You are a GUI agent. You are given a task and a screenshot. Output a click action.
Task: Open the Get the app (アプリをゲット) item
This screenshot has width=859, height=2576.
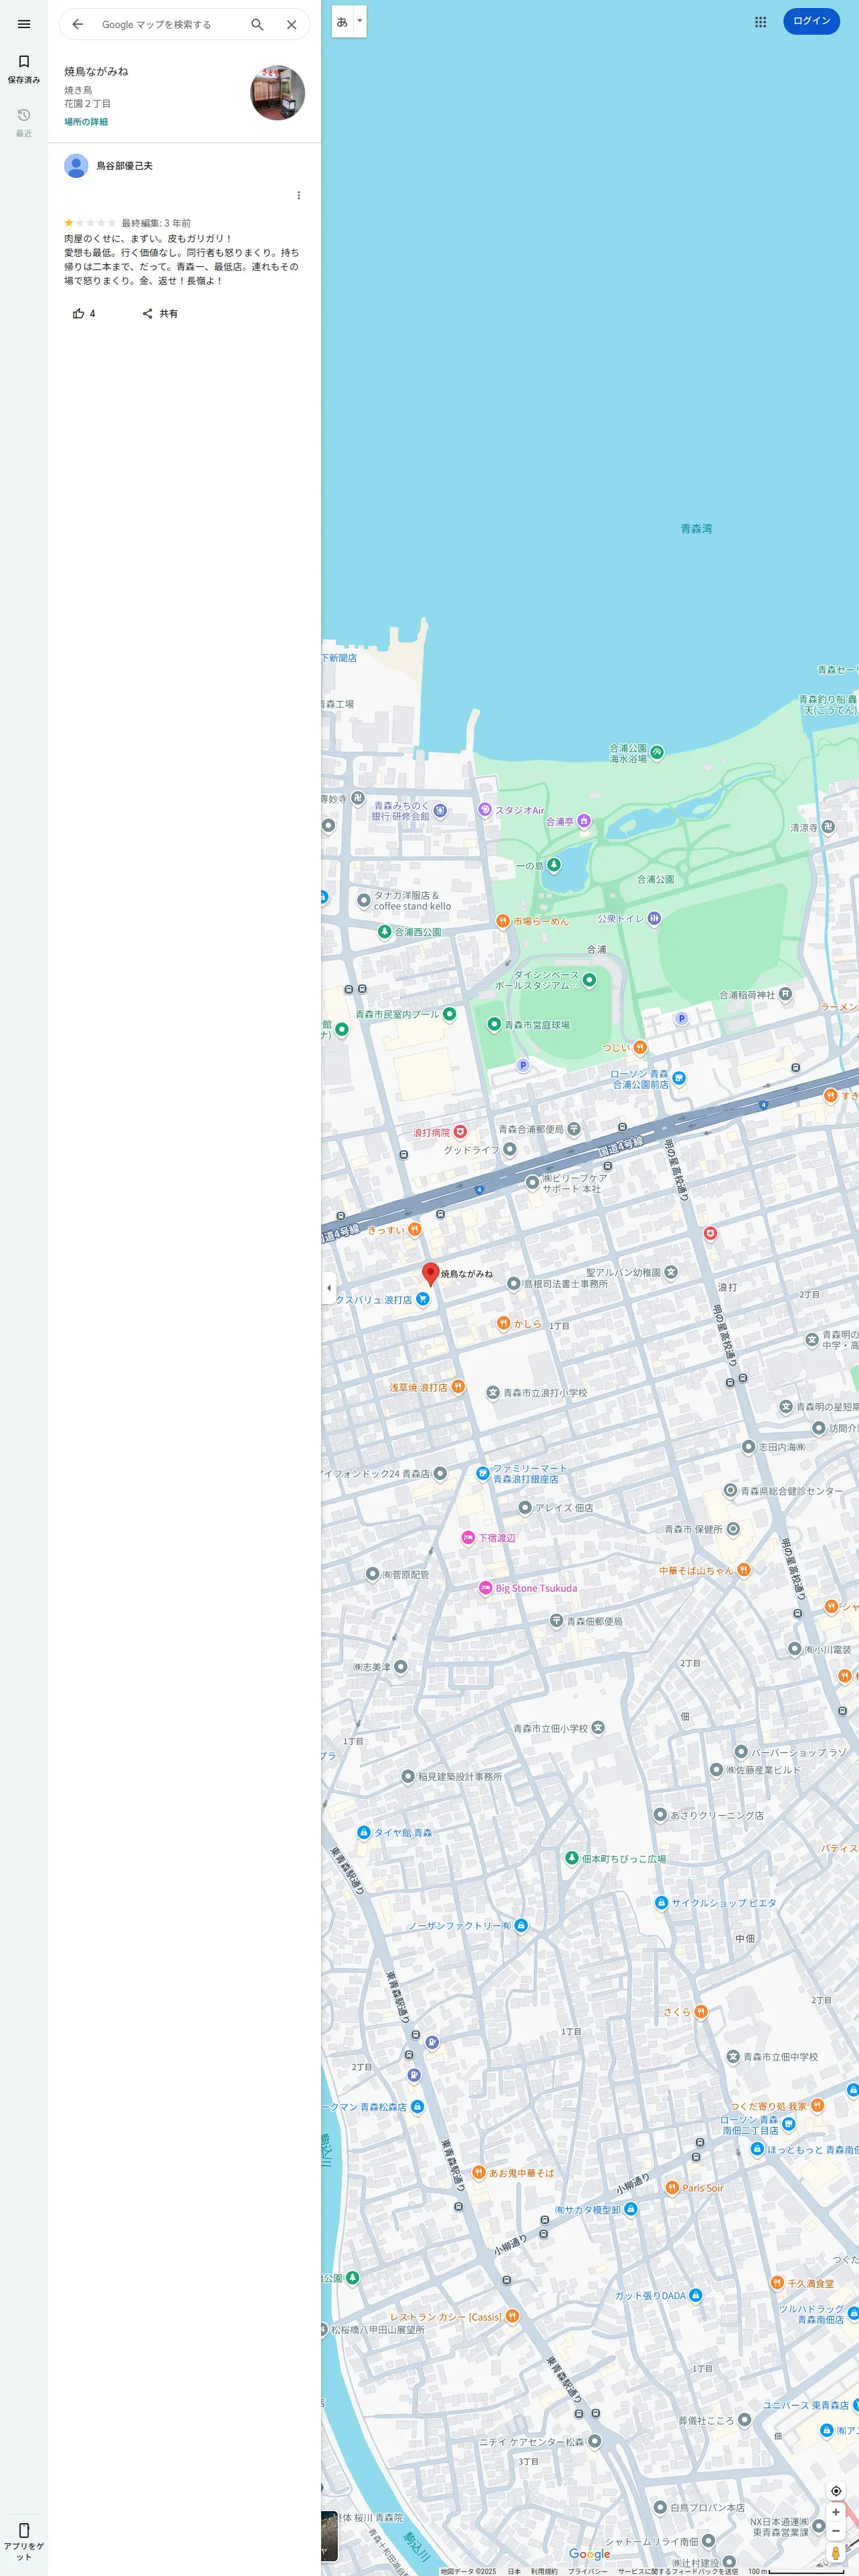click(x=24, y=2541)
